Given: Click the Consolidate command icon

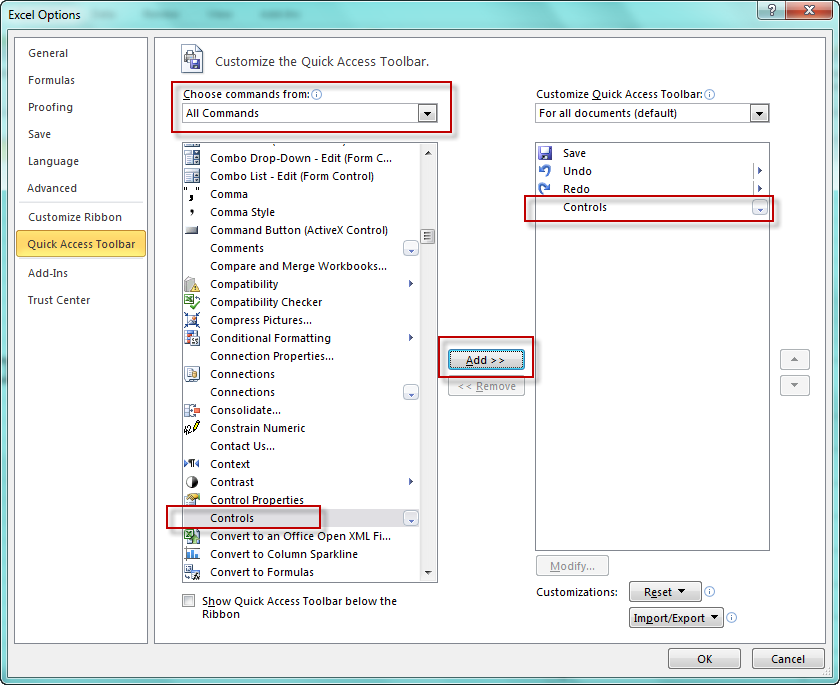Looking at the screenshot, I should point(192,410).
